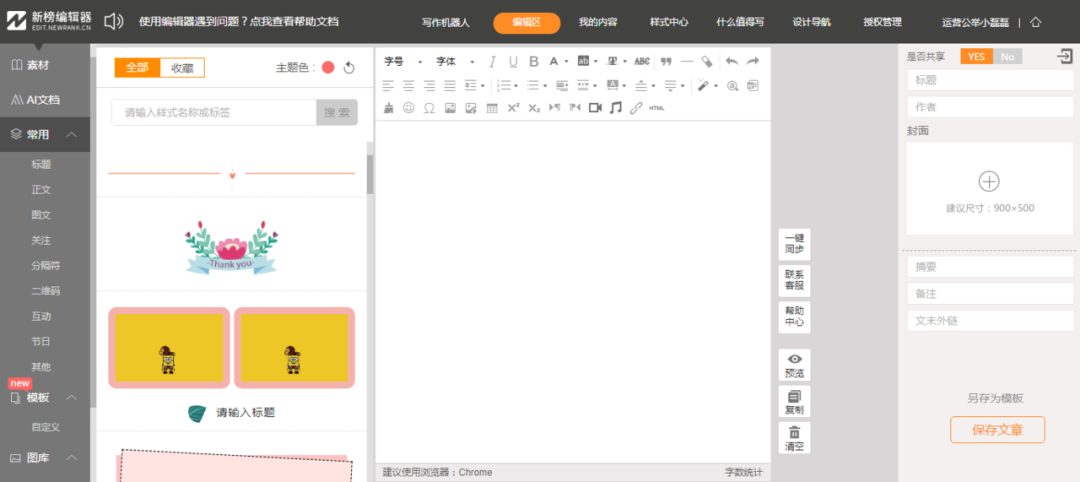Insert an emoji with the smiley icon
This screenshot has width=1080, height=482.
tap(409, 108)
